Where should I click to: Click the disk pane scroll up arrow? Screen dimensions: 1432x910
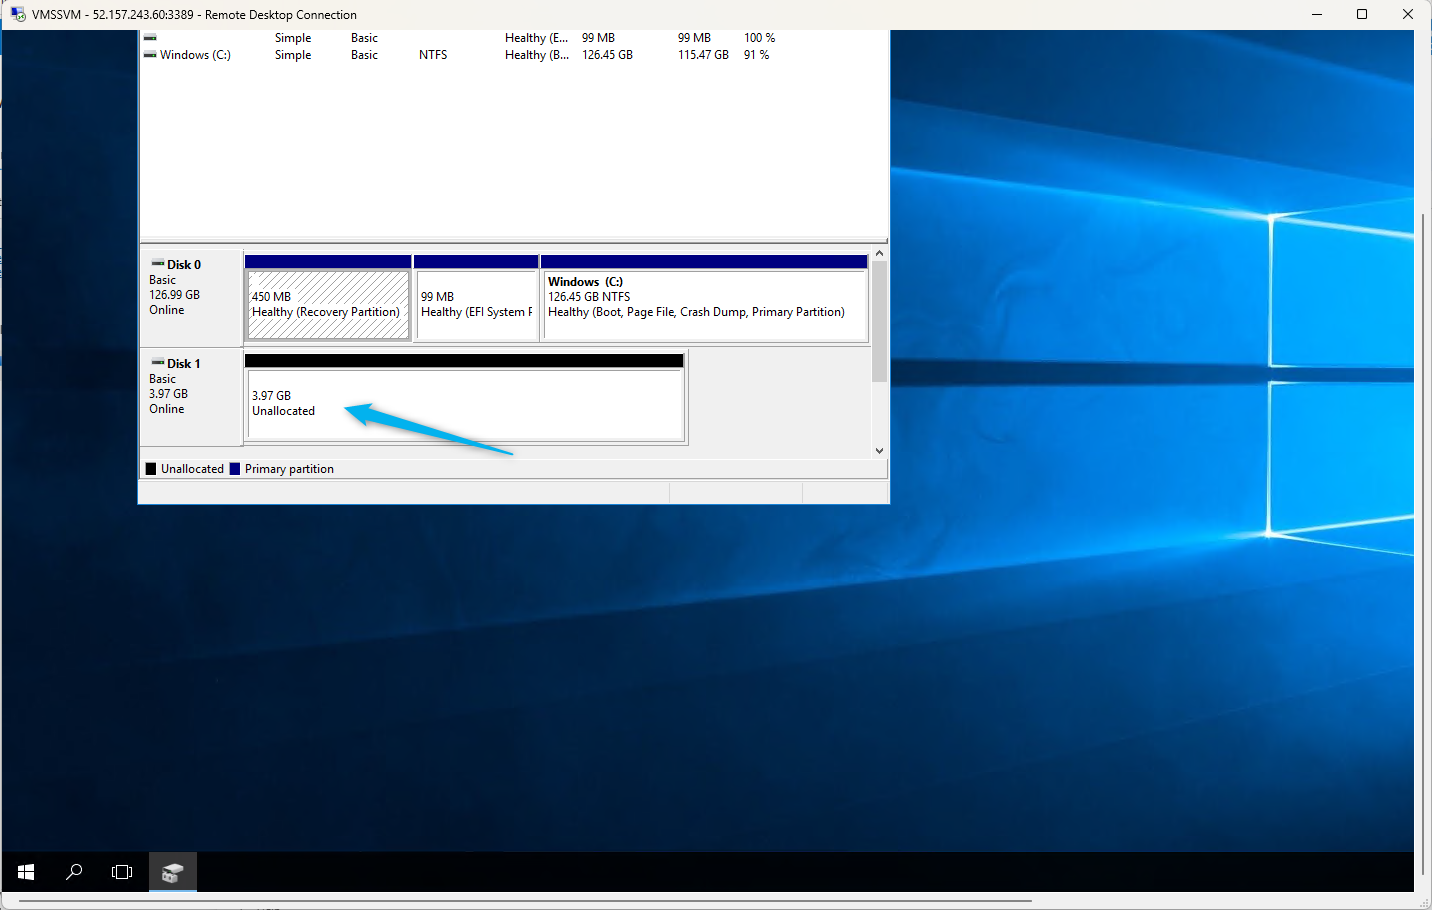point(880,254)
